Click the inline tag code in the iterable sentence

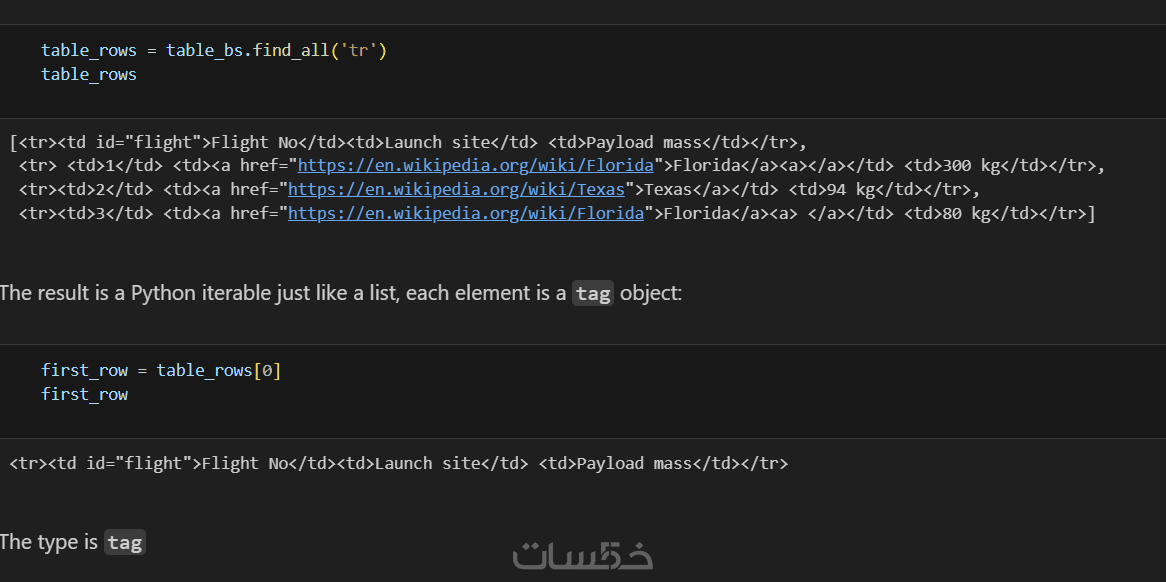click(x=592, y=294)
